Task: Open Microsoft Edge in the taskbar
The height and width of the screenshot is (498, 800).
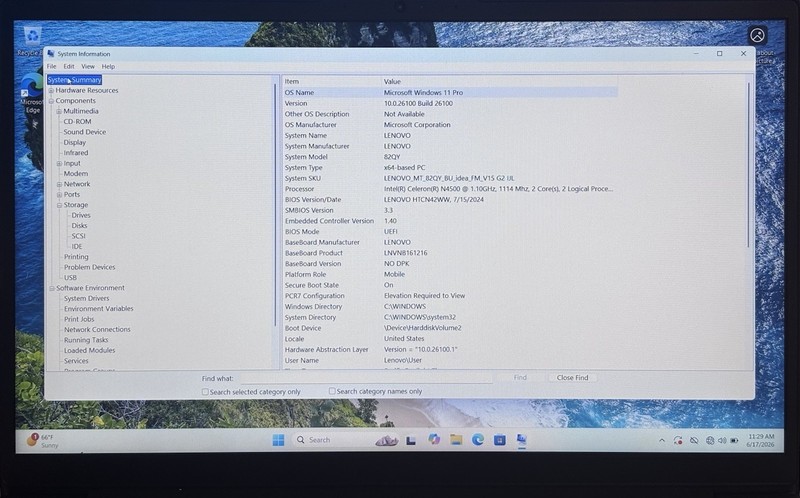Action: pos(478,439)
